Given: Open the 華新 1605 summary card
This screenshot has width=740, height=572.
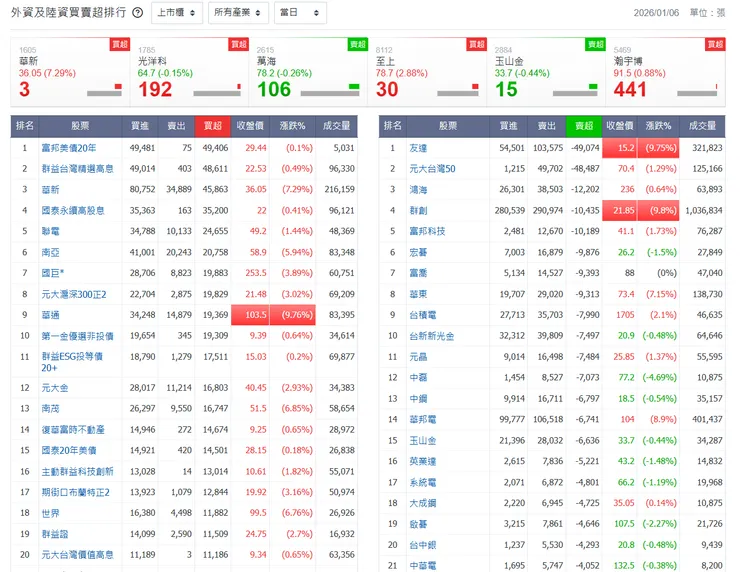Looking at the screenshot, I should pyautogui.click(x=70, y=73).
